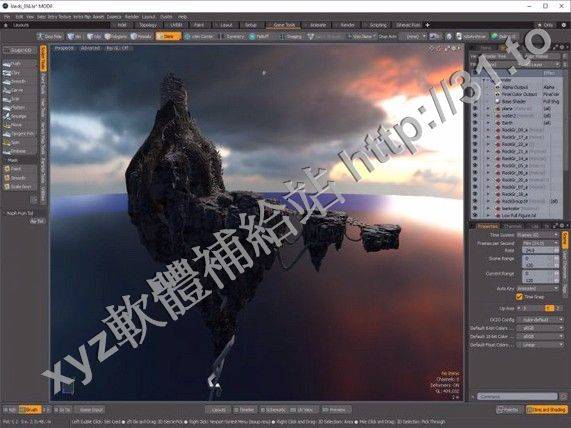Open the Schematic view button
The width and height of the screenshot is (571, 428).
273,410
